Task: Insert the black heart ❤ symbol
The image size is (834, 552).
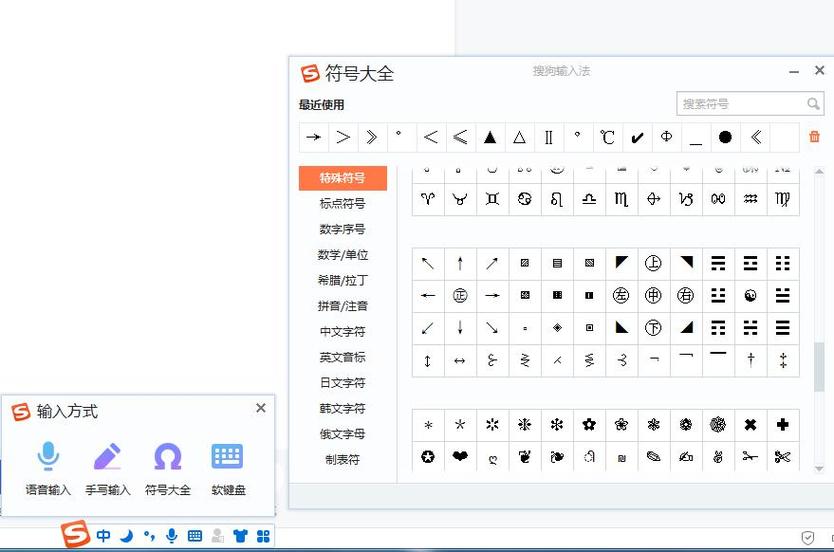Action: tap(460, 456)
